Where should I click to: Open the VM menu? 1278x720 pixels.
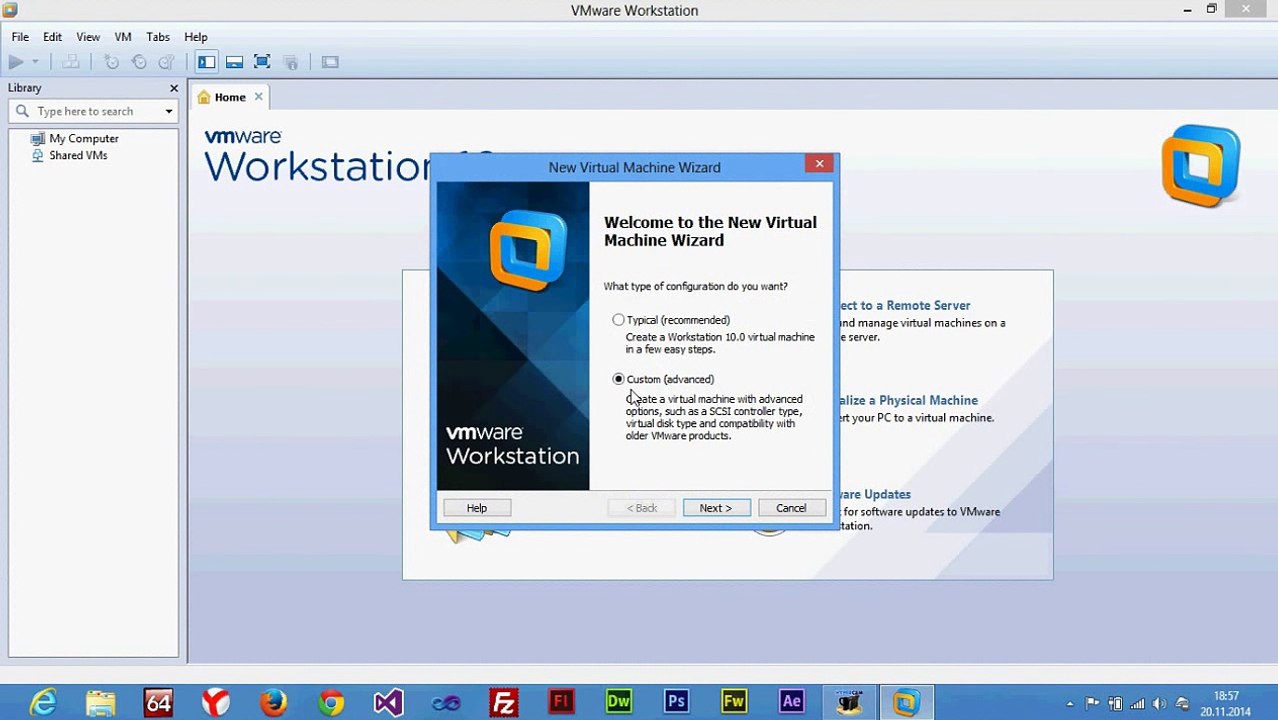tap(123, 37)
